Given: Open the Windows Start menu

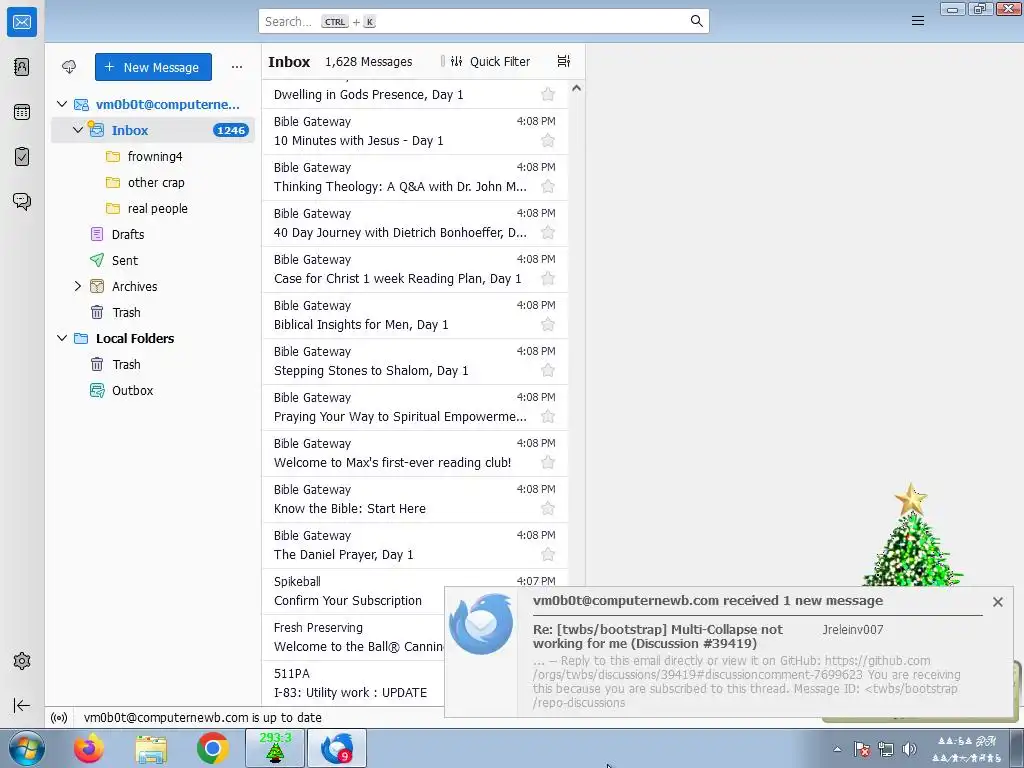Looking at the screenshot, I should [25, 748].
